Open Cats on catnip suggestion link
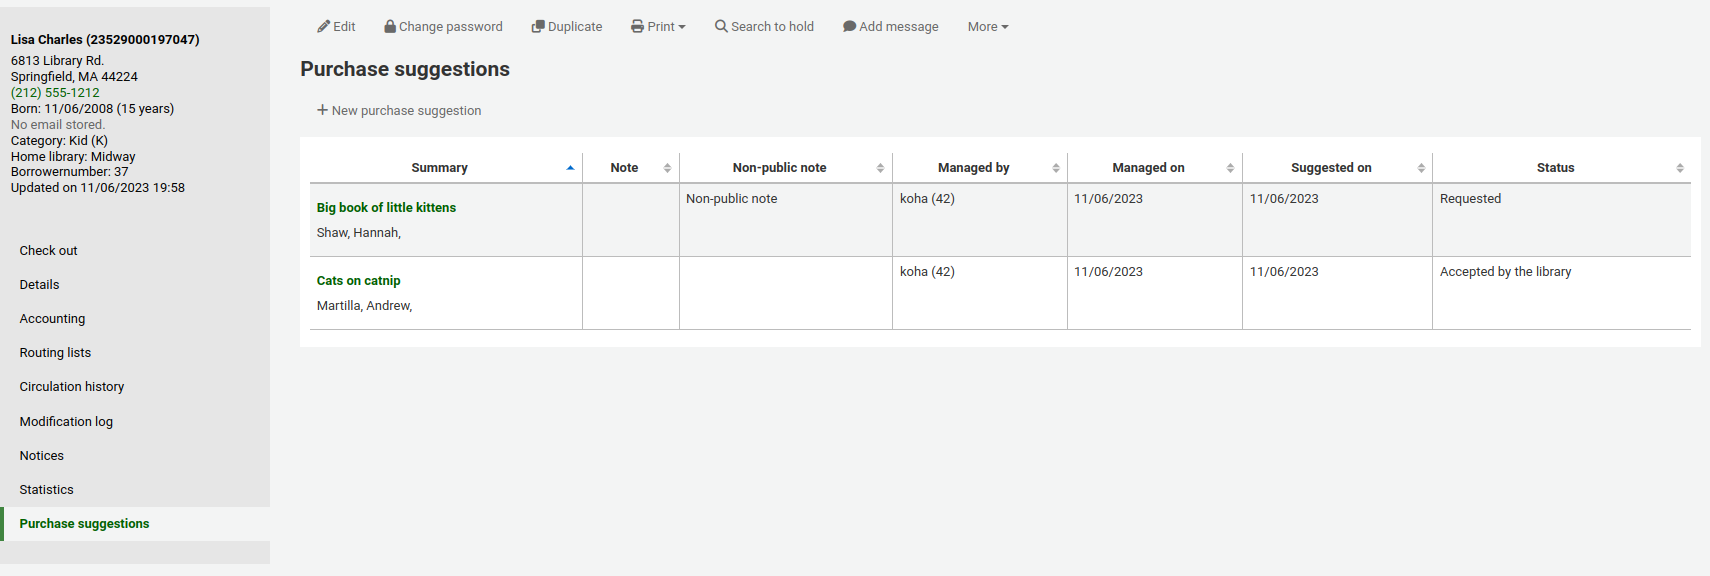 358,281
